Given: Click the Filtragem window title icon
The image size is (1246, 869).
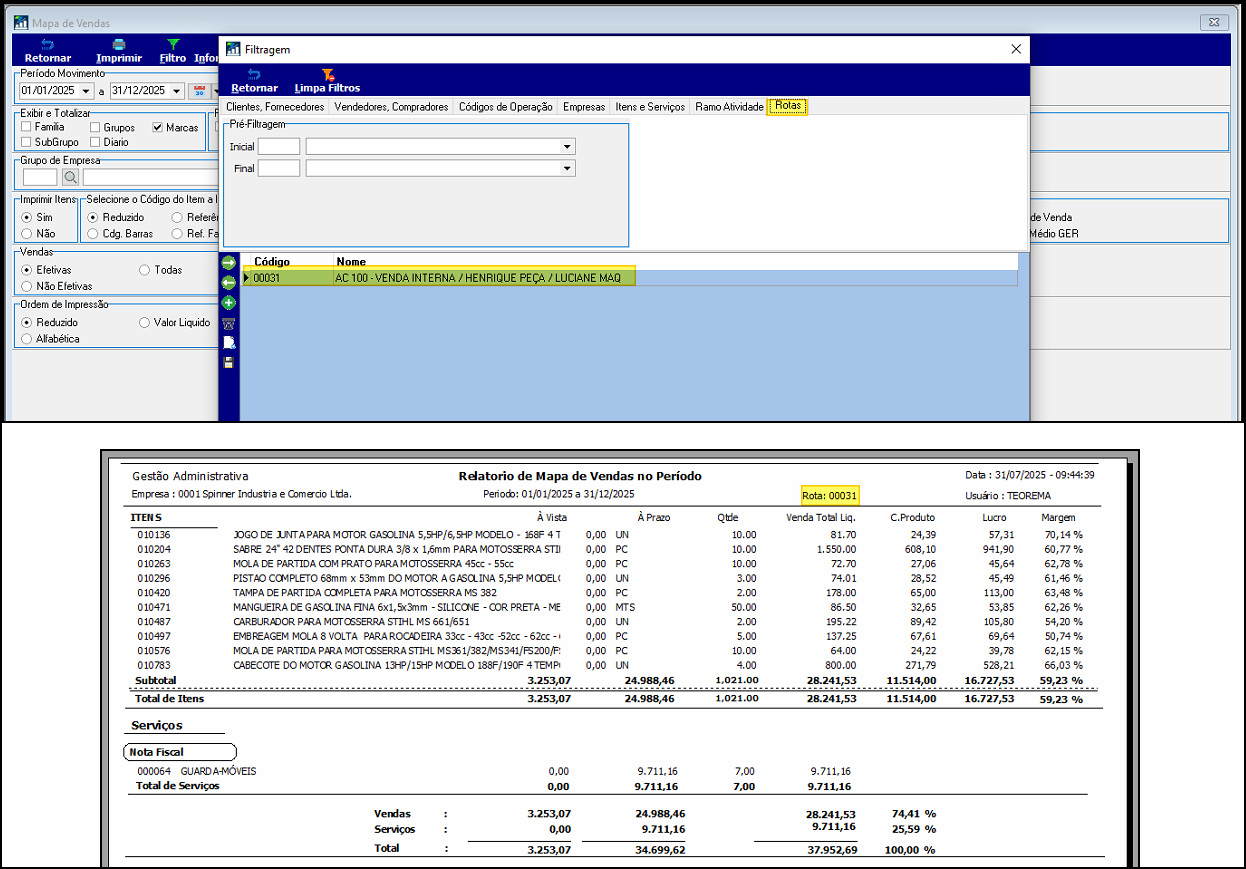Looking at the screenshot, I should coord(233,49).
